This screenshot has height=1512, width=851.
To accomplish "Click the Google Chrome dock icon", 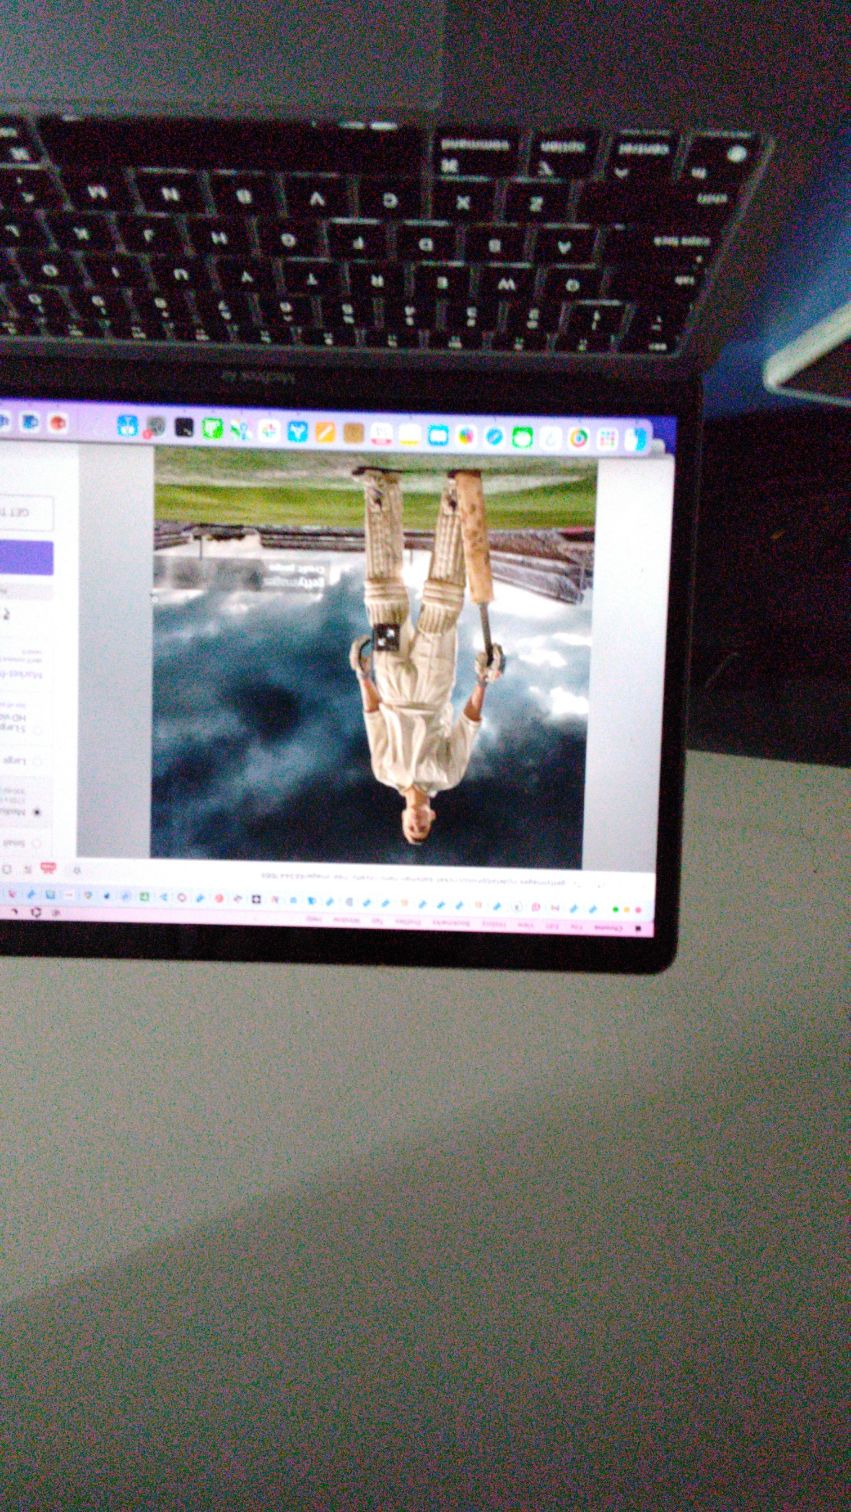I will (x=578, y=438).
